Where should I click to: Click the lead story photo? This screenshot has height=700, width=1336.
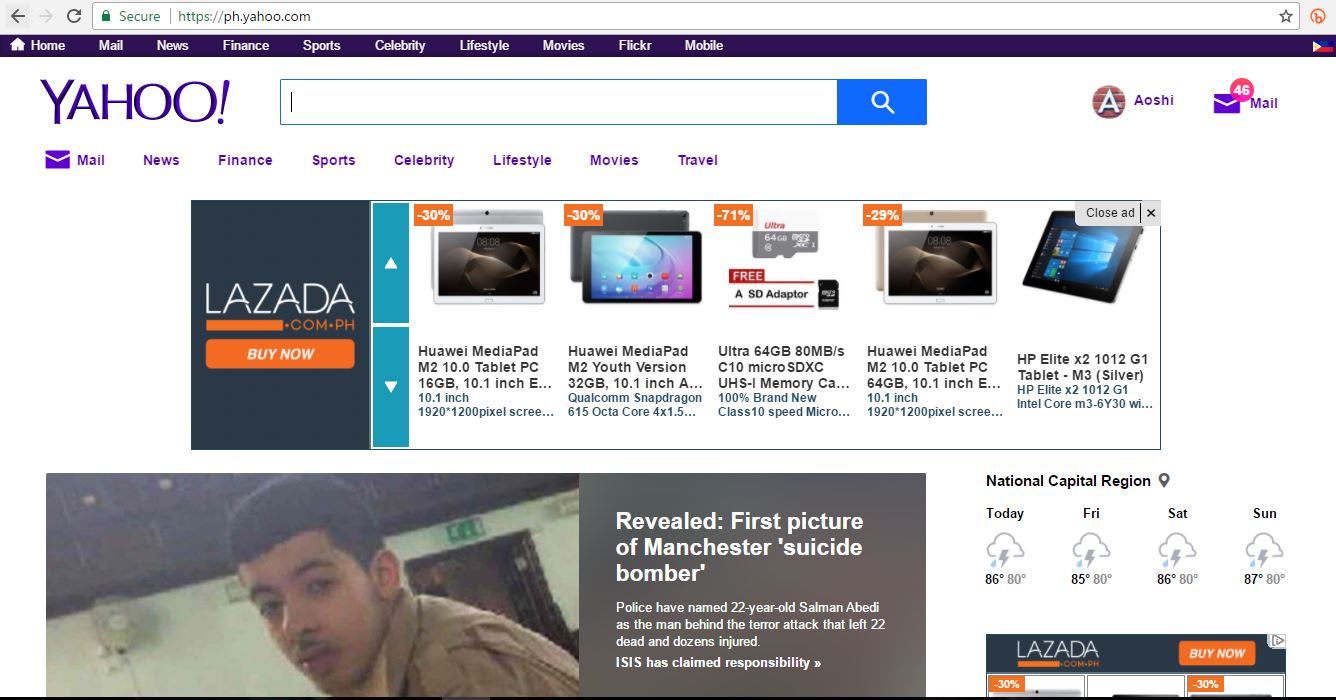(312, 585)
